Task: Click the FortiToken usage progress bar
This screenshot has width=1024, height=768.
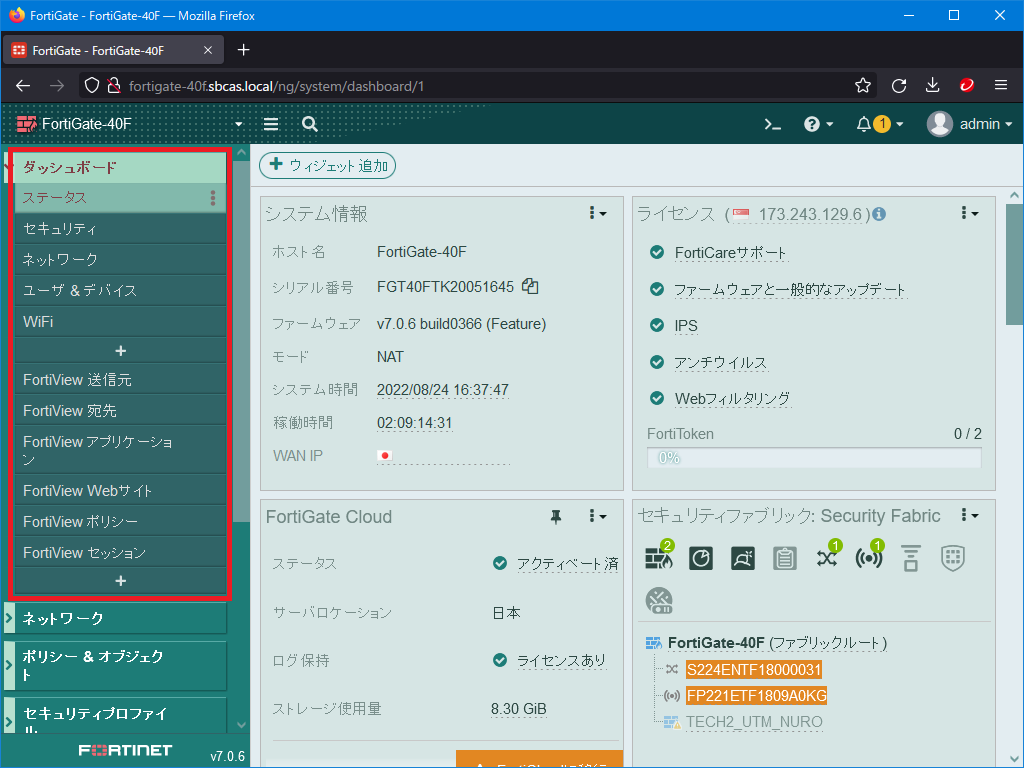Action: [814, 458]
